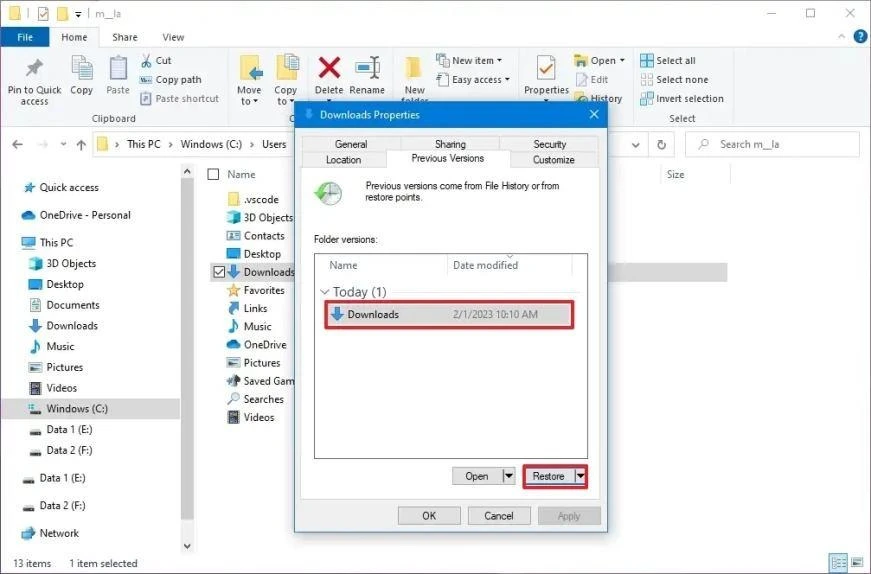Click the Cut scissors icon
This screenshot has width=871, height=574.
point(147,61)
